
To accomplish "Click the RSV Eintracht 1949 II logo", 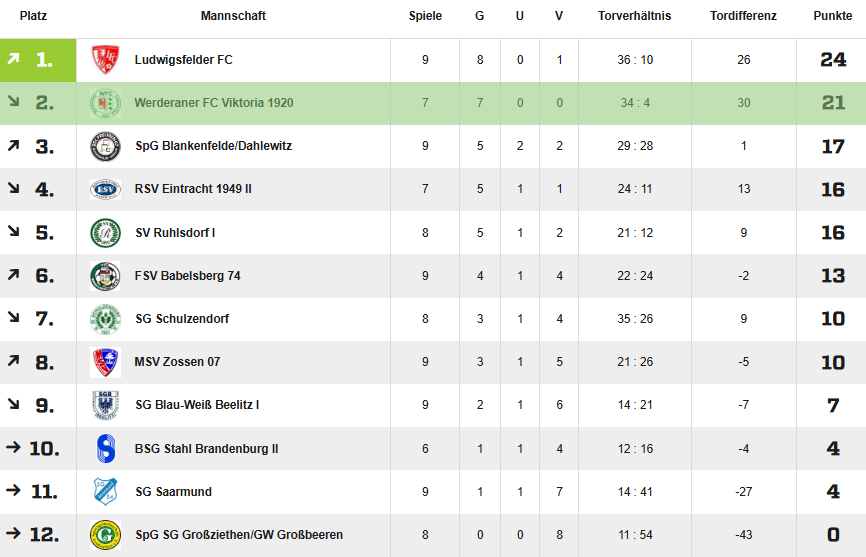I will pos(105,189).
